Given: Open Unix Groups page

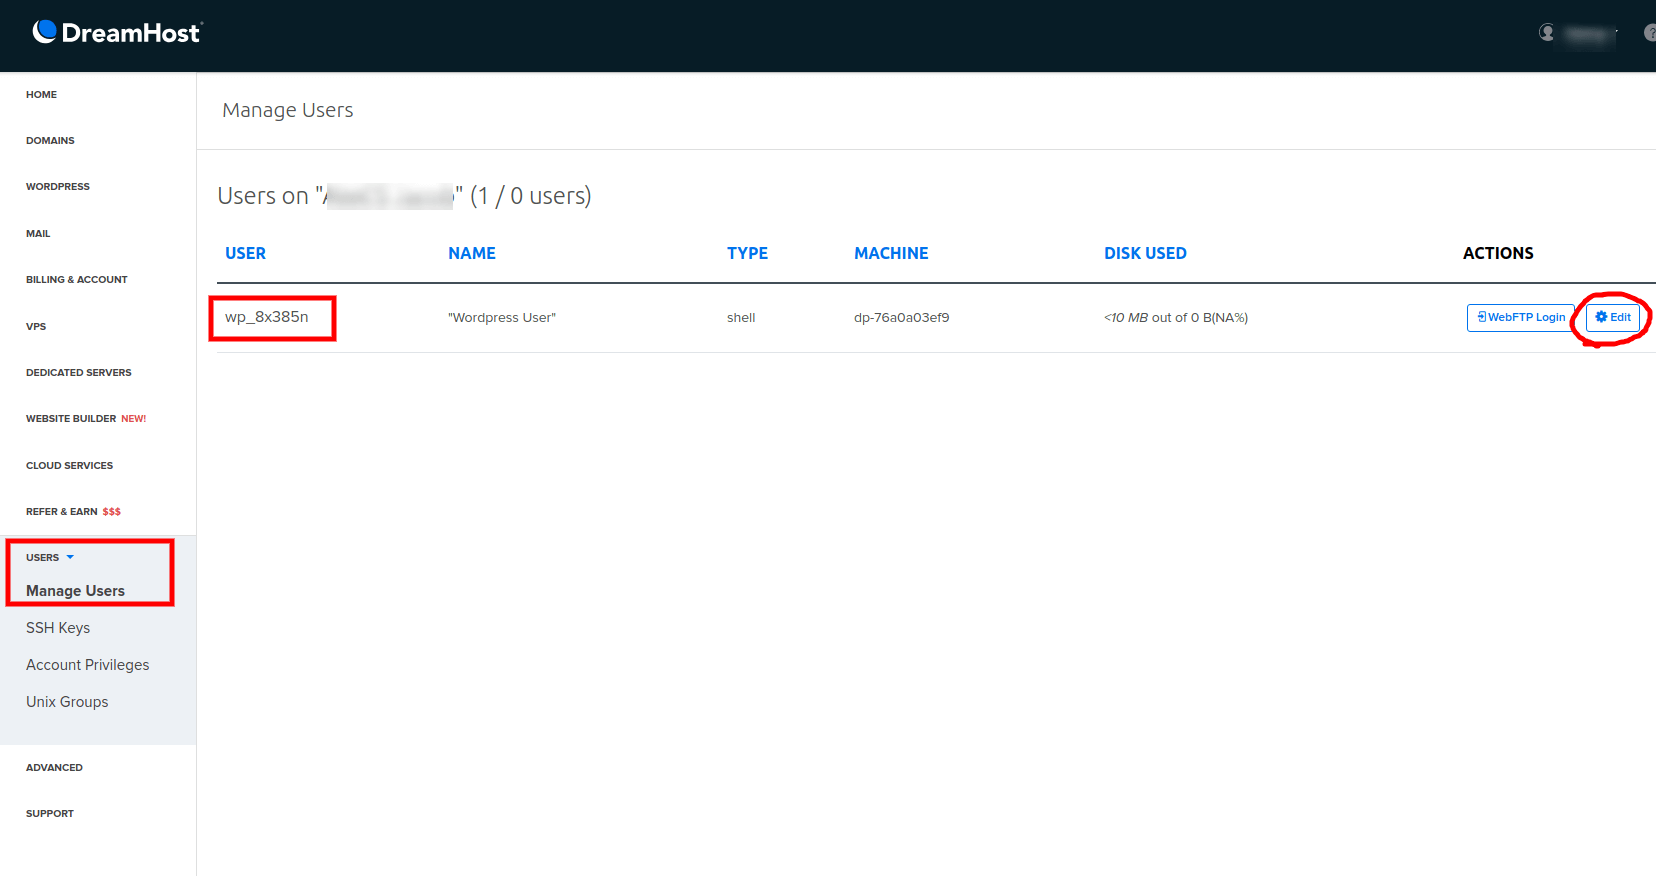Looking at the screenshot, I should (67, 702).
